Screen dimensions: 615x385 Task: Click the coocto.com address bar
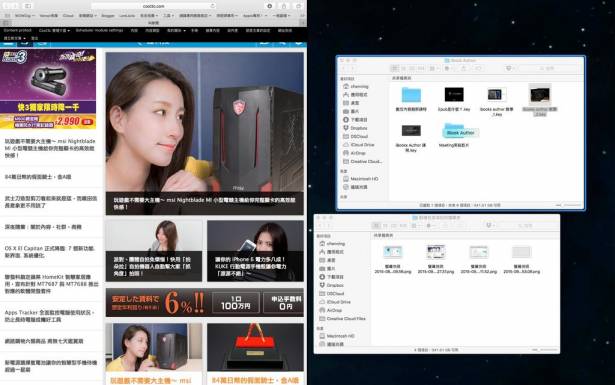click(154, 6)
